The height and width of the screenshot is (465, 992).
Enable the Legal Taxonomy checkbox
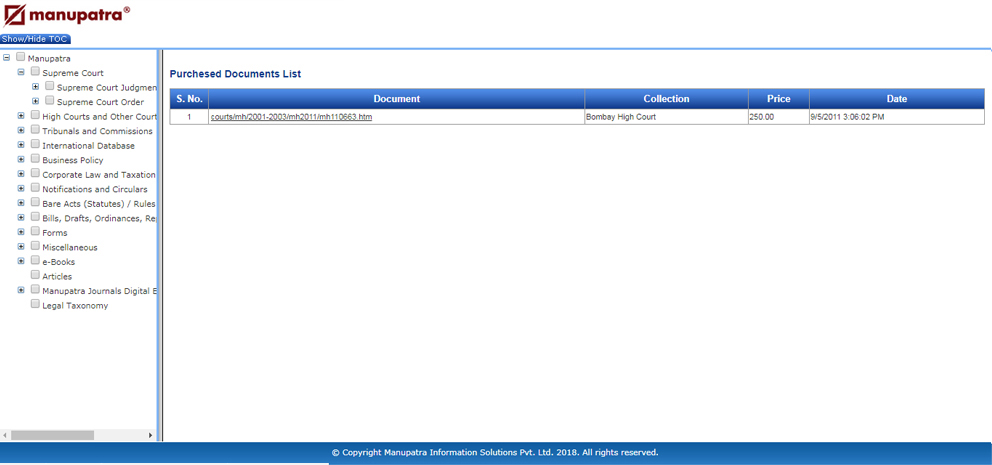[35, 304]
